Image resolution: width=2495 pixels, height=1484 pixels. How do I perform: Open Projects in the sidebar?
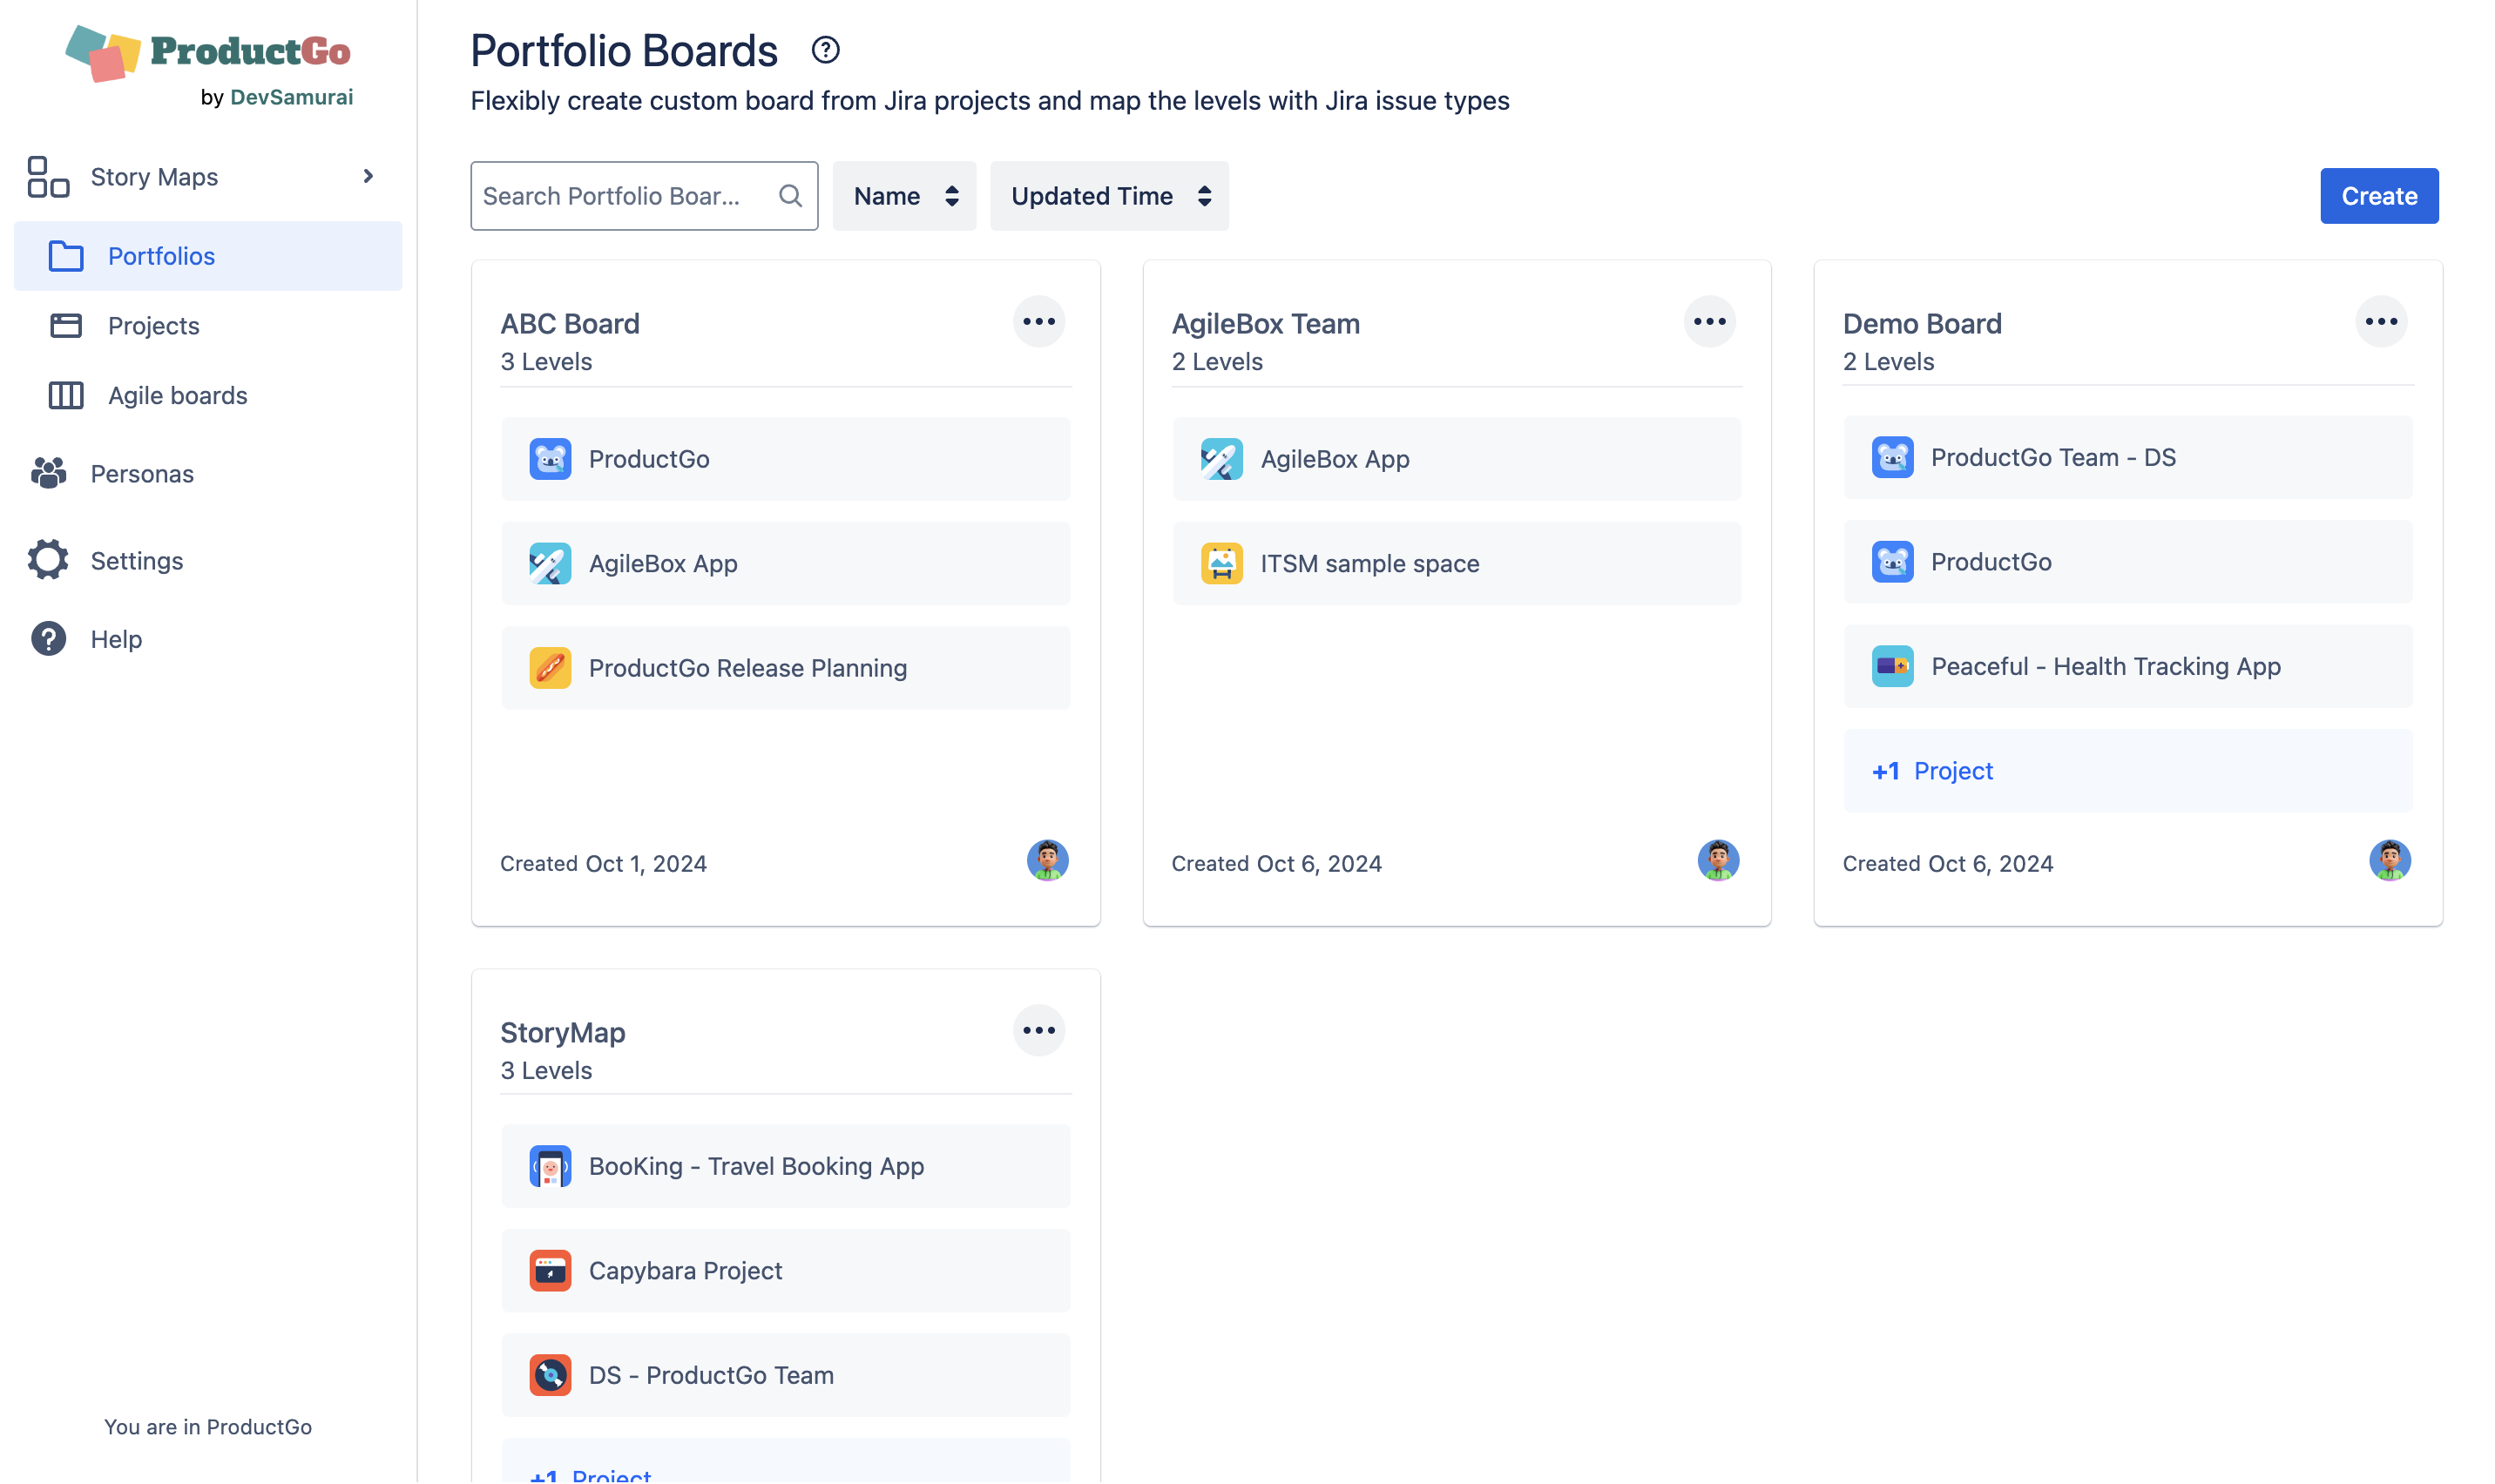153,326
